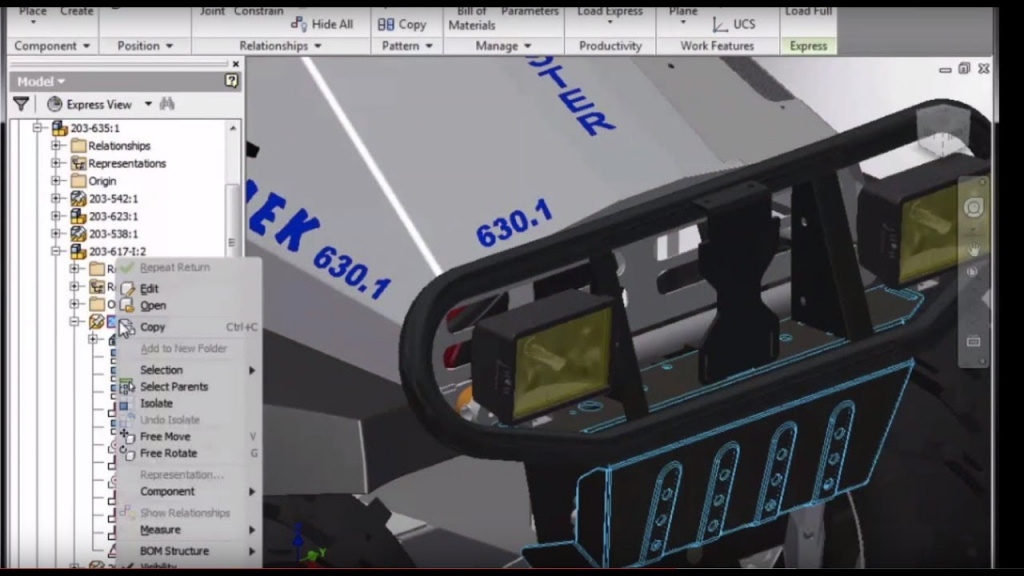Click Edit in the context menu
The image size is (1024, 576).
pos(149,289)
